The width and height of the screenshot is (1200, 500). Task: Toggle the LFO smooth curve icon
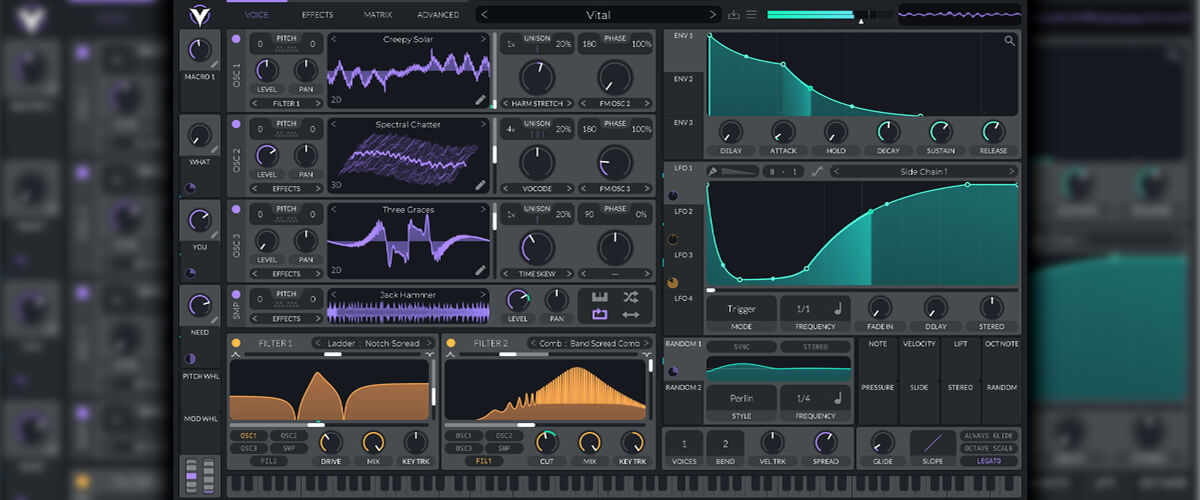[x=817, y=171]
